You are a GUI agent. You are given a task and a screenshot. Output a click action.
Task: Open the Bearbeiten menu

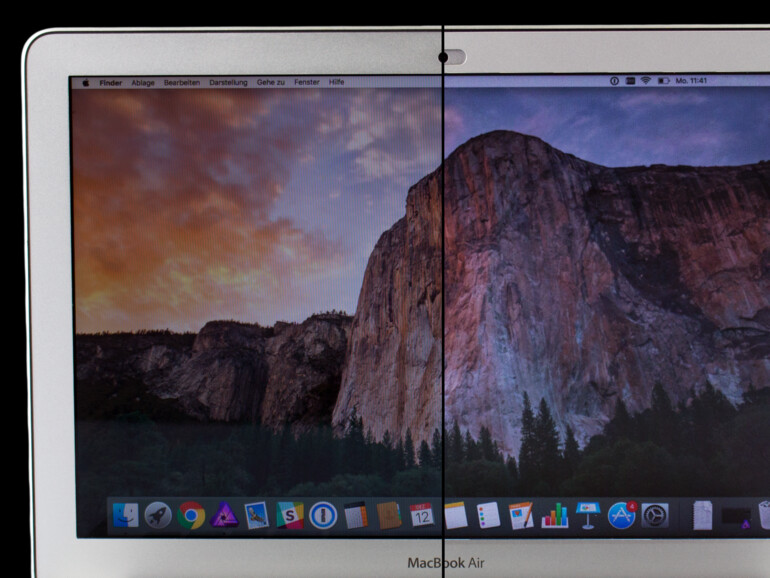(182, 83)
